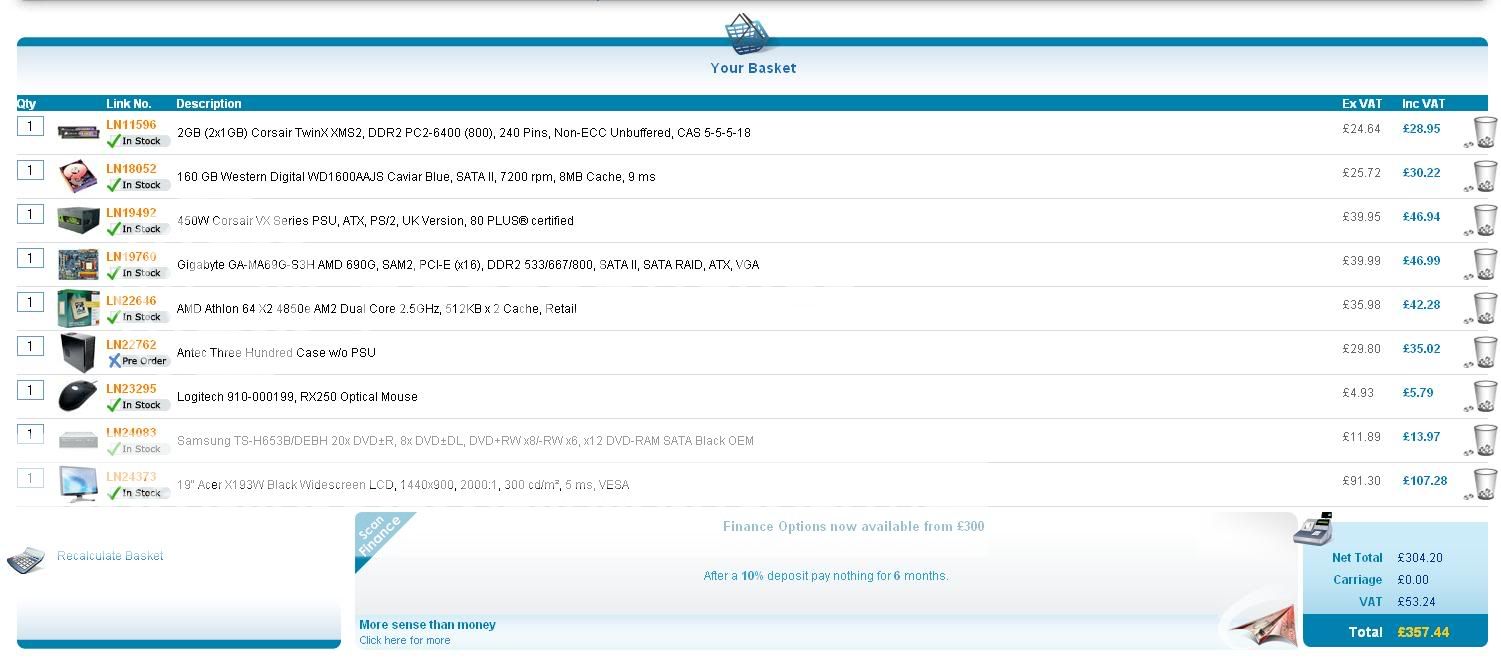Focus quantity field for Samsung DVD drive
The width and height of the screenshot is (1501, 659).
30,434
